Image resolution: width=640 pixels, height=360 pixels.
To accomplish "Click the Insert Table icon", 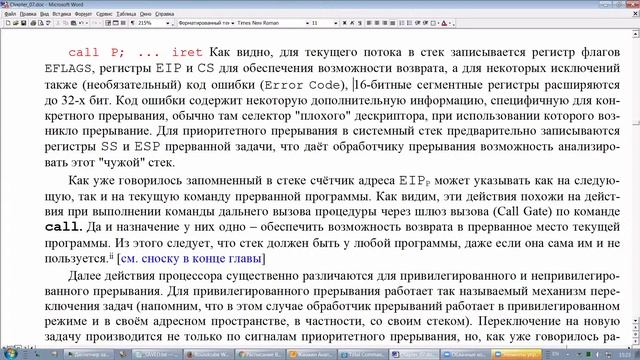I will point(116,23).
